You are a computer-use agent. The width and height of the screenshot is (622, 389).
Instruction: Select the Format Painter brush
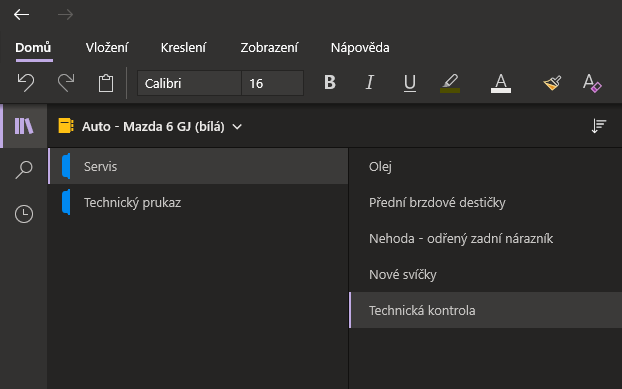coord(552,83)
